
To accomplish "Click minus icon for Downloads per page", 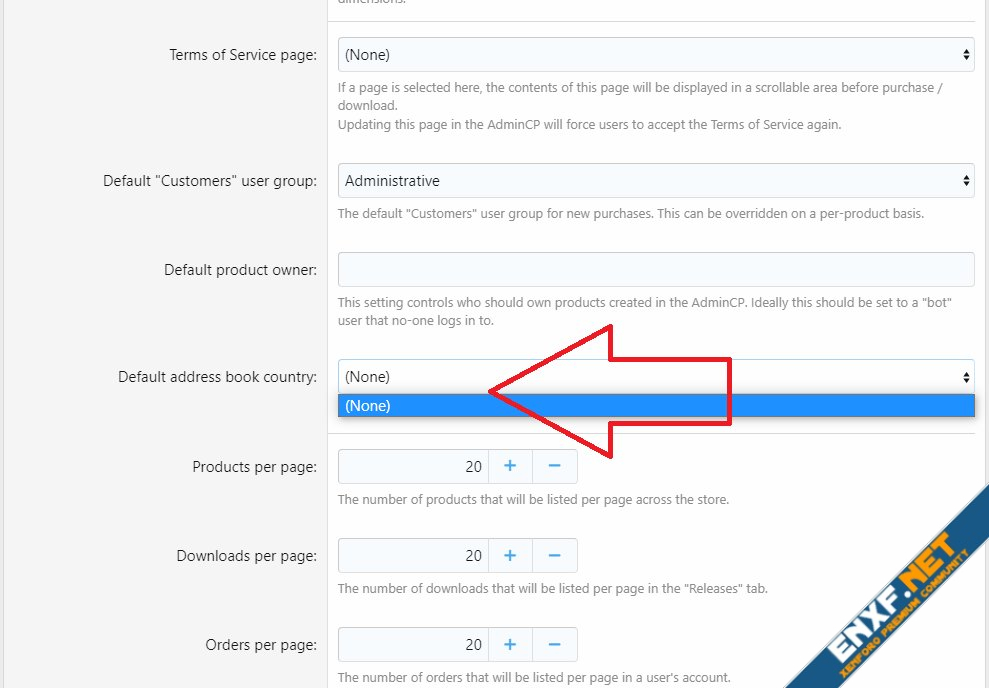I will tap(555, 555).
